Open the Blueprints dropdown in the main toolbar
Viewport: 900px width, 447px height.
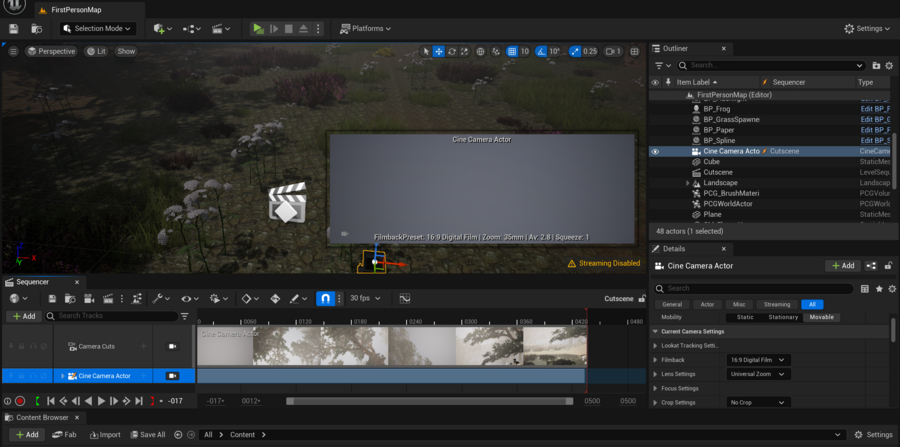(192, 29)
